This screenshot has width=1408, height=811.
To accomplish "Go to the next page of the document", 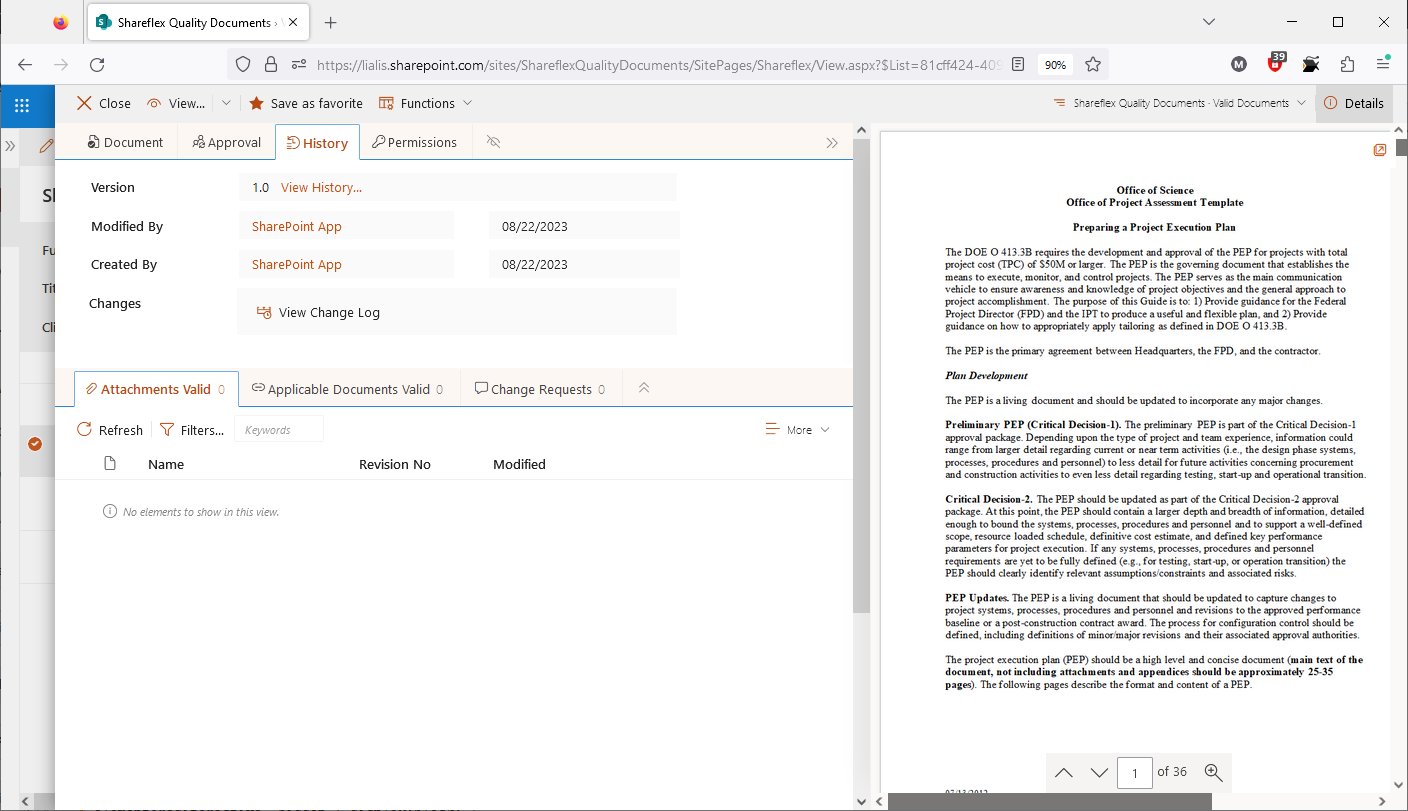I will [1099, 772].
